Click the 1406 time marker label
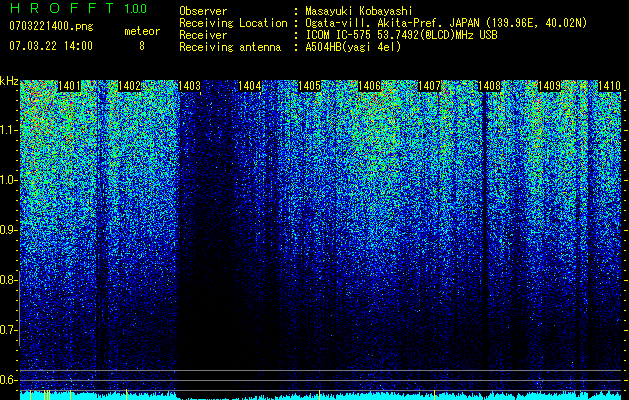Screen dimensions: 629x400 [x=369, y=86]
